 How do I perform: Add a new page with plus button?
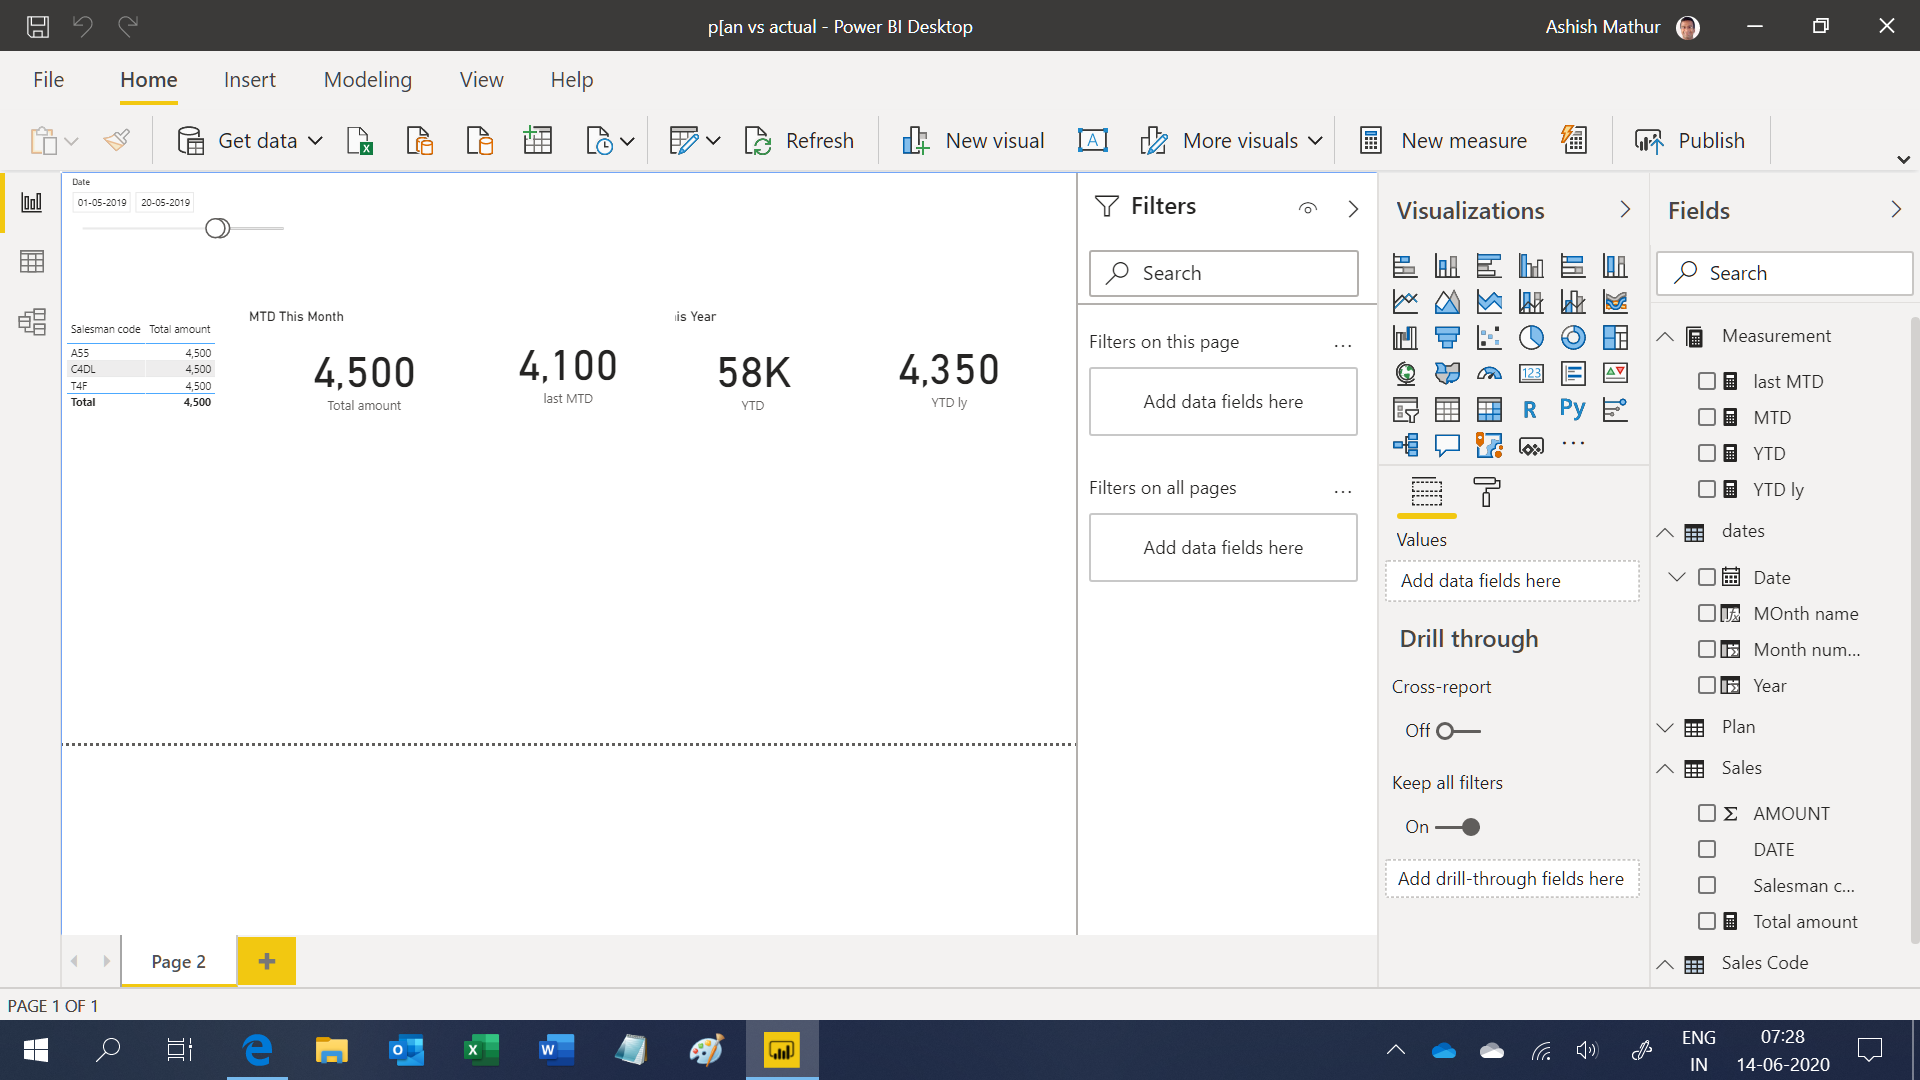267,961
